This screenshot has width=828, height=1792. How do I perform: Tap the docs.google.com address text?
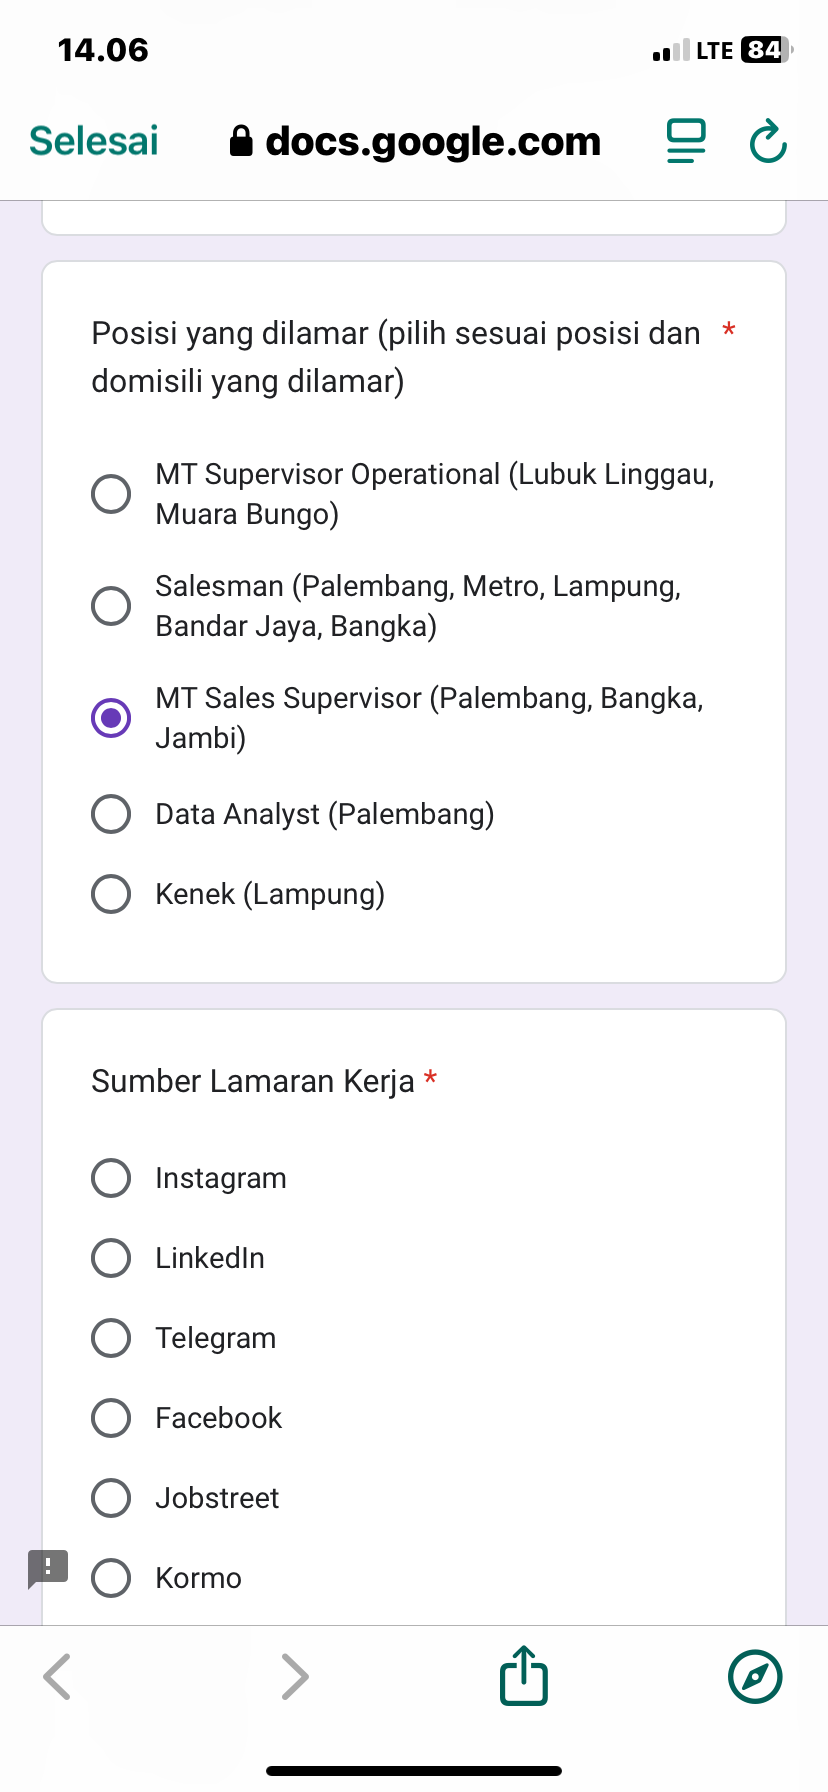(432, 141)
